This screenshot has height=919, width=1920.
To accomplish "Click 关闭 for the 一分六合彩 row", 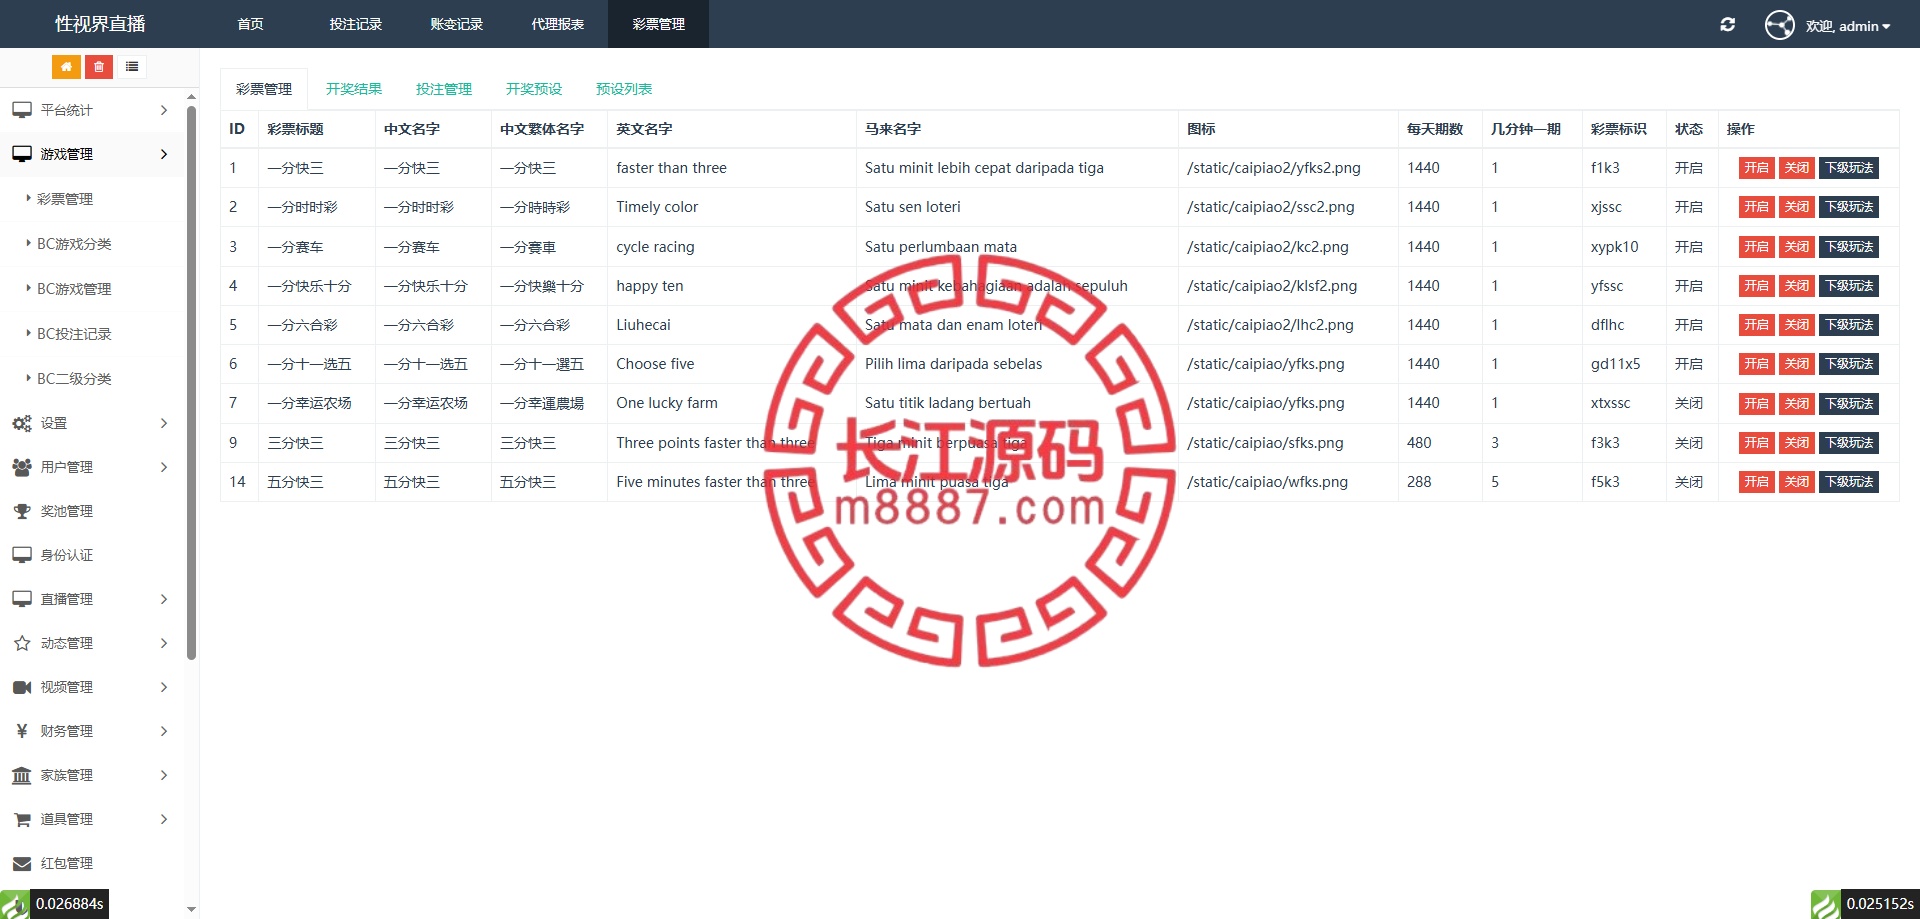I will pyautogui.click(x=1797, y=325).
